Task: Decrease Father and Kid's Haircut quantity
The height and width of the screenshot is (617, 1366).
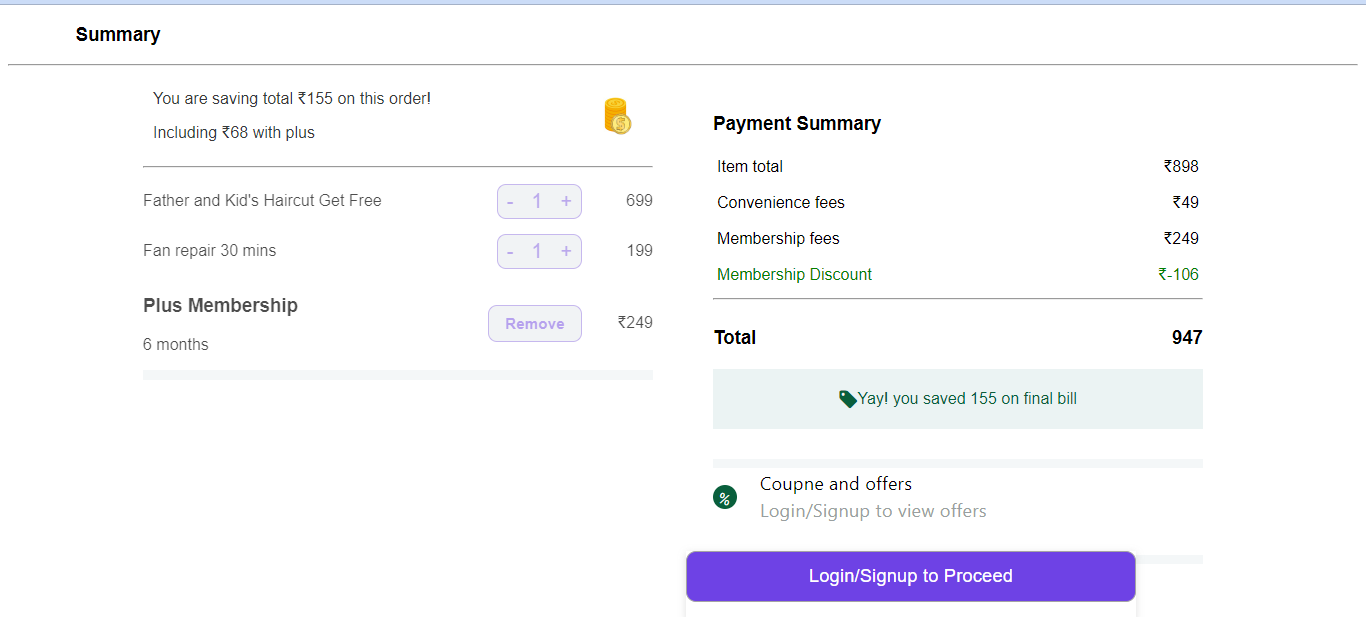Action: (510, 202)
